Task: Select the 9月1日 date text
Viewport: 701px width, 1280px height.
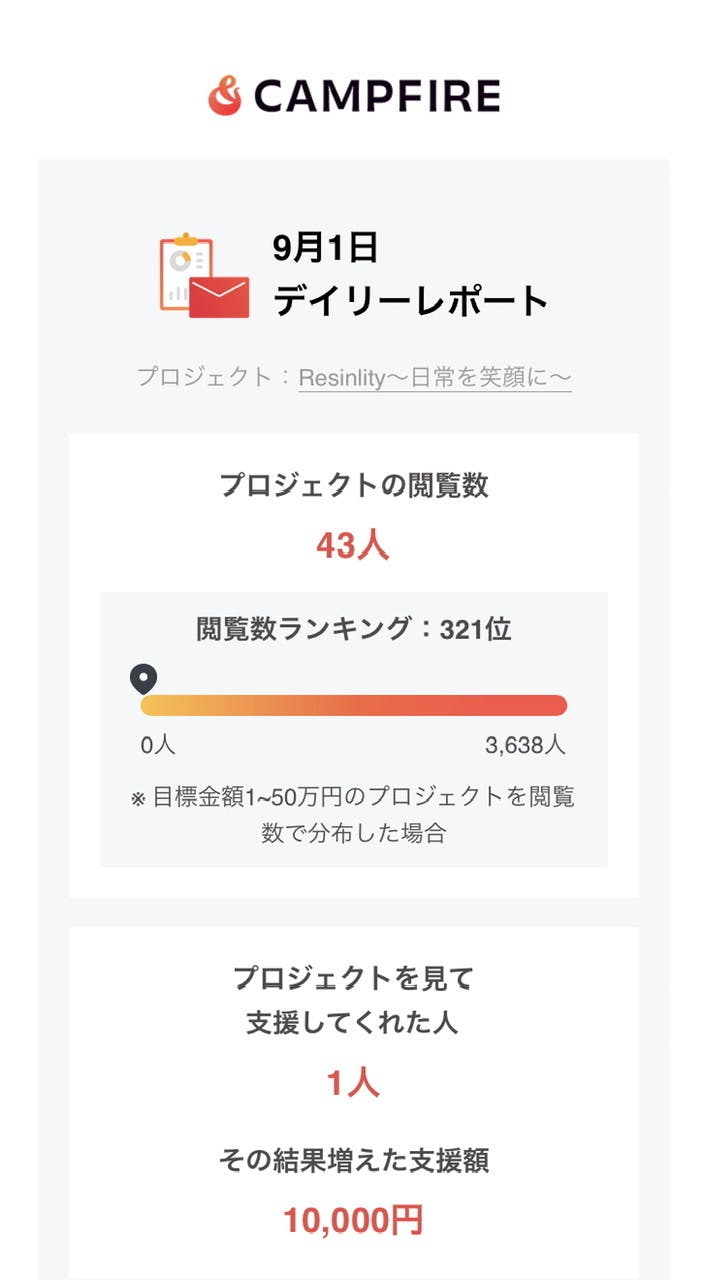Action: pyautogui.click(x=325, y=248)
